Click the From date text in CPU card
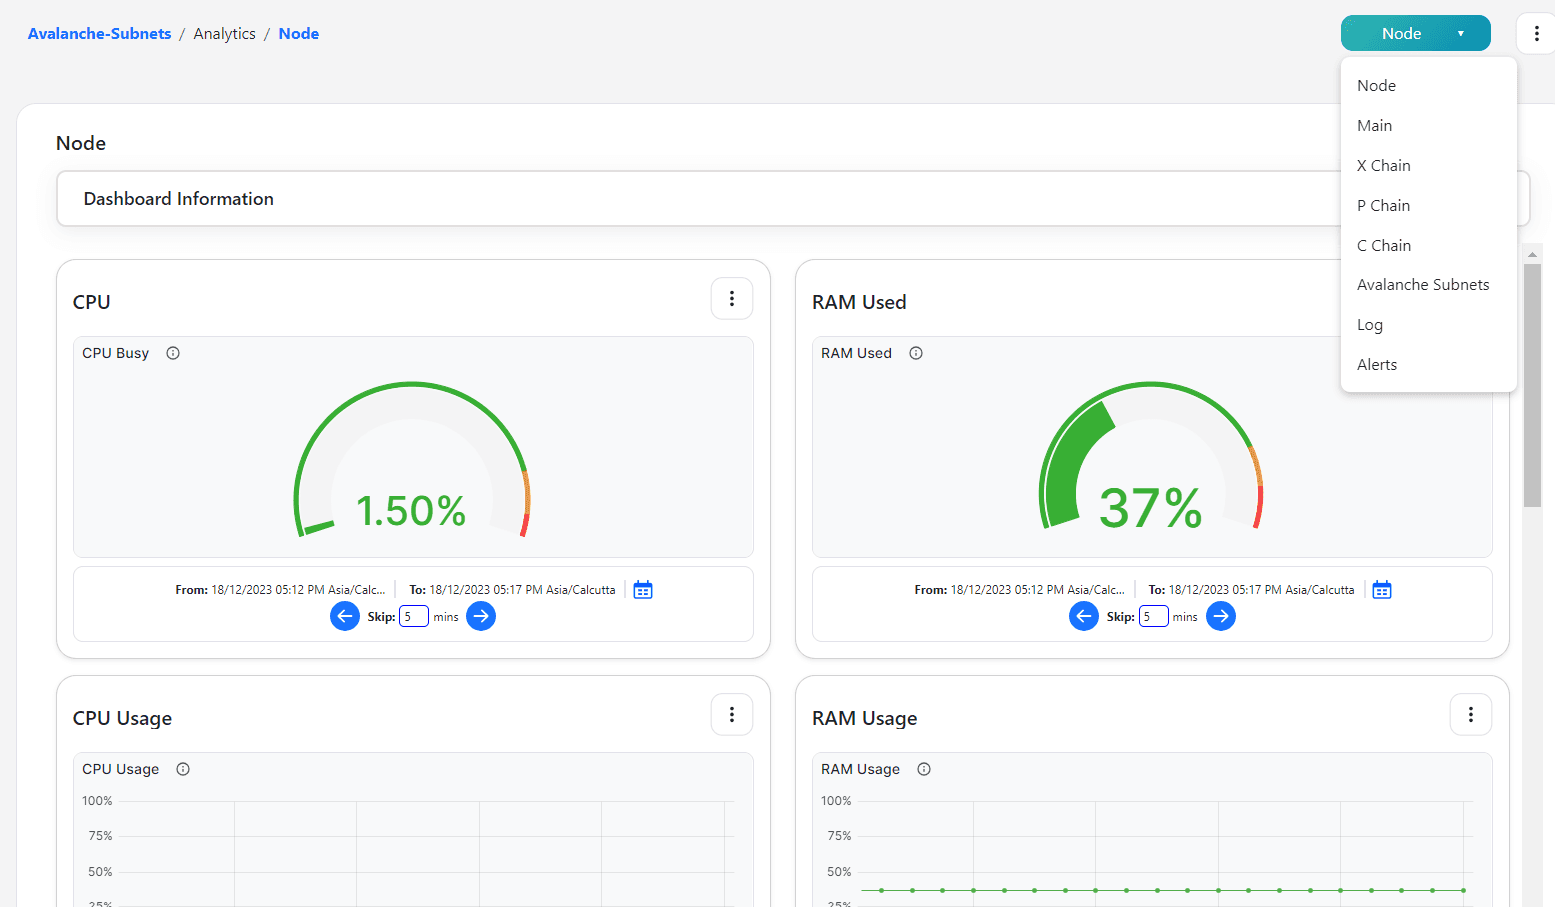This screenshot has width=1555, height=907. [280, 590]
